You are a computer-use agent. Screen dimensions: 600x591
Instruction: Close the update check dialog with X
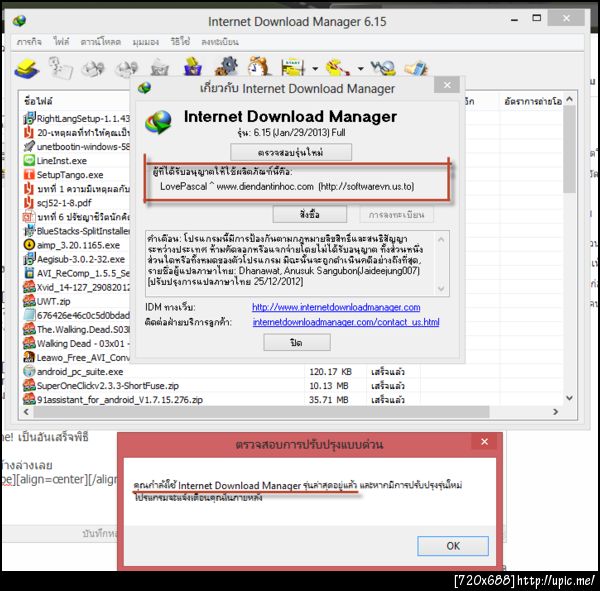[484, 442]
